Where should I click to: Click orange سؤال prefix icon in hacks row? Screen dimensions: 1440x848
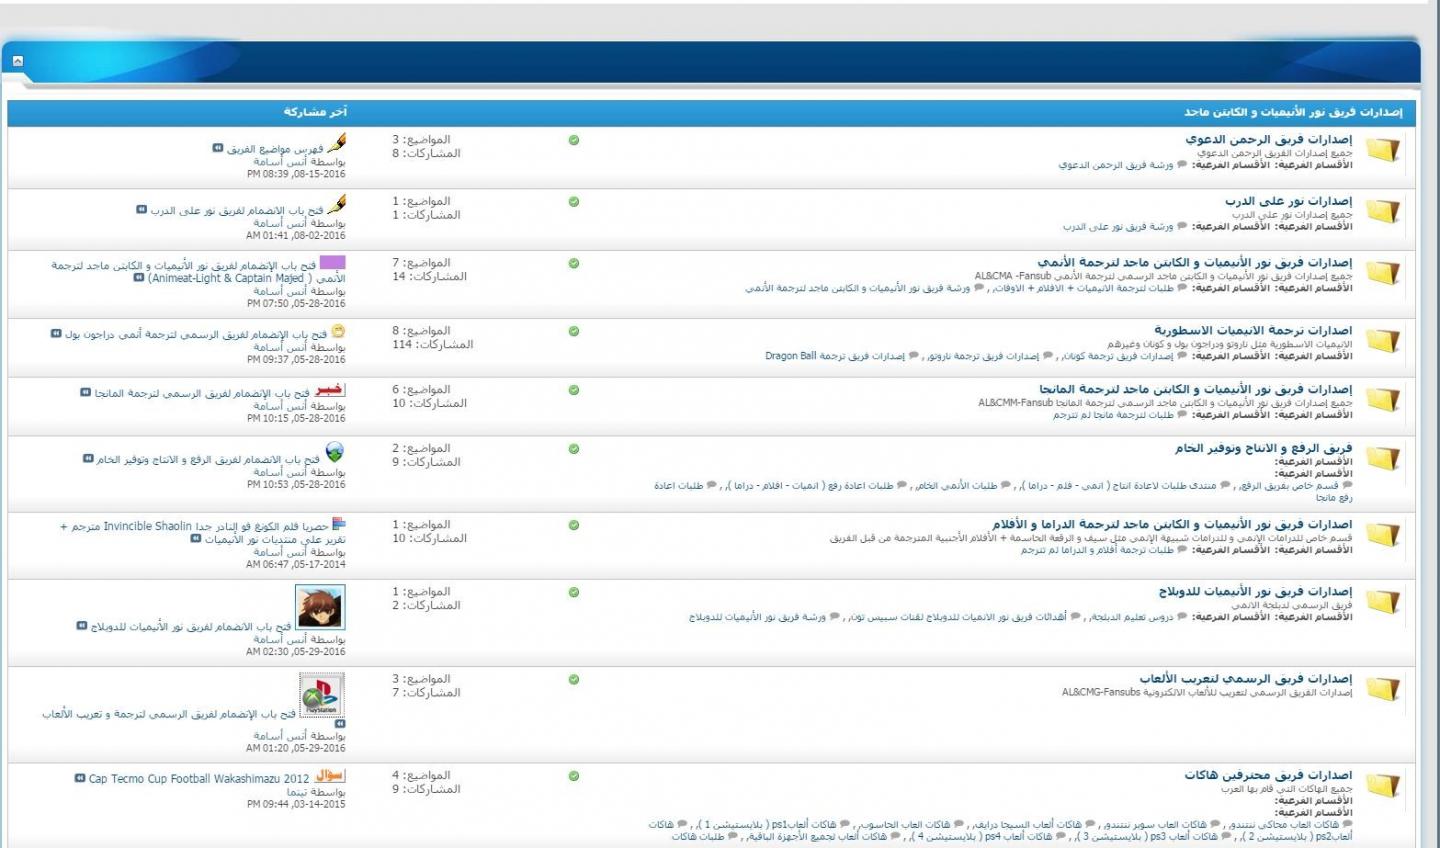pos(330,775)
